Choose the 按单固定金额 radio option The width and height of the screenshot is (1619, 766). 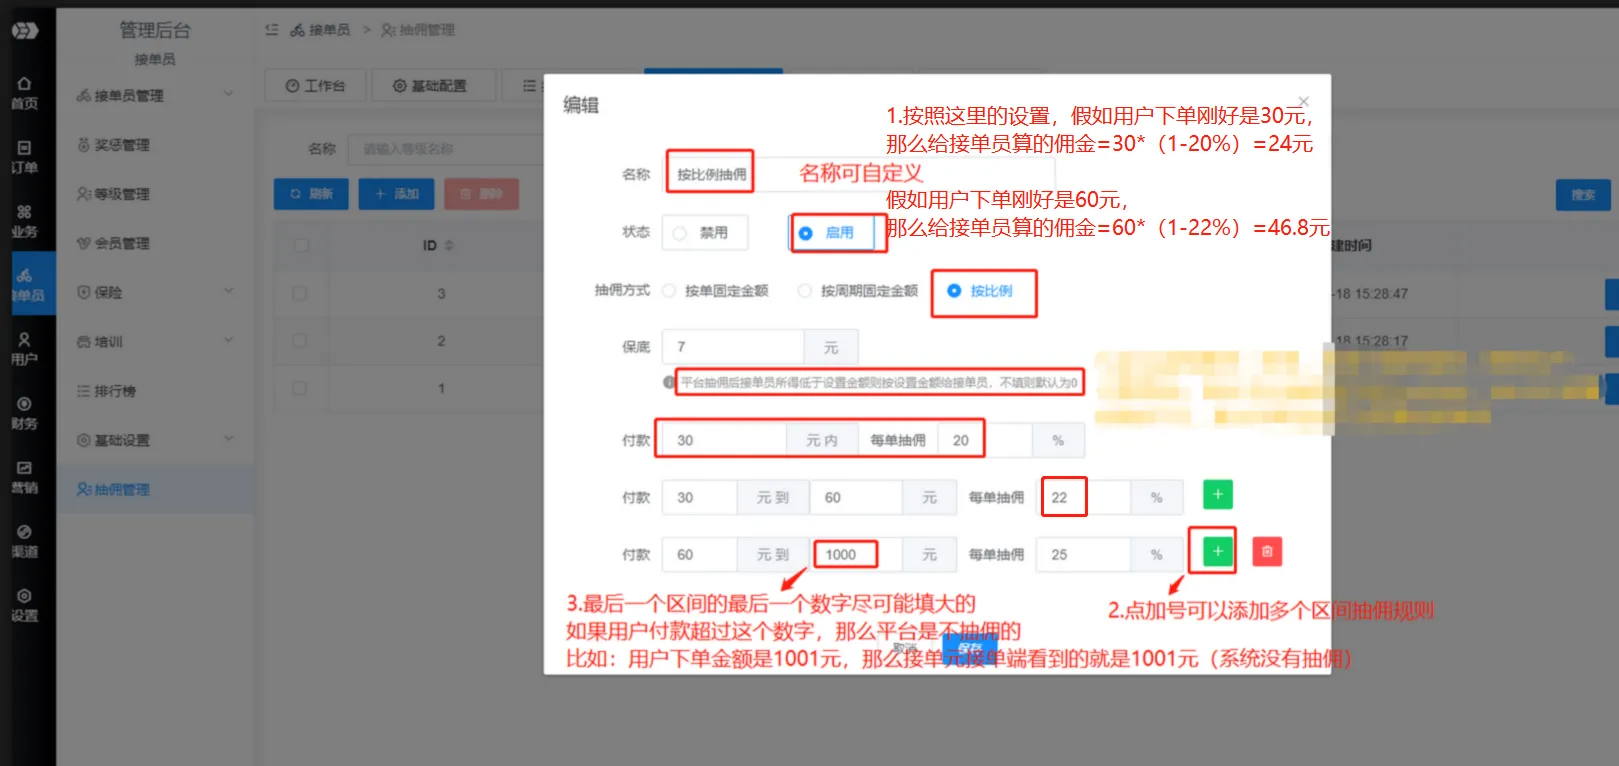coord(669,291)
